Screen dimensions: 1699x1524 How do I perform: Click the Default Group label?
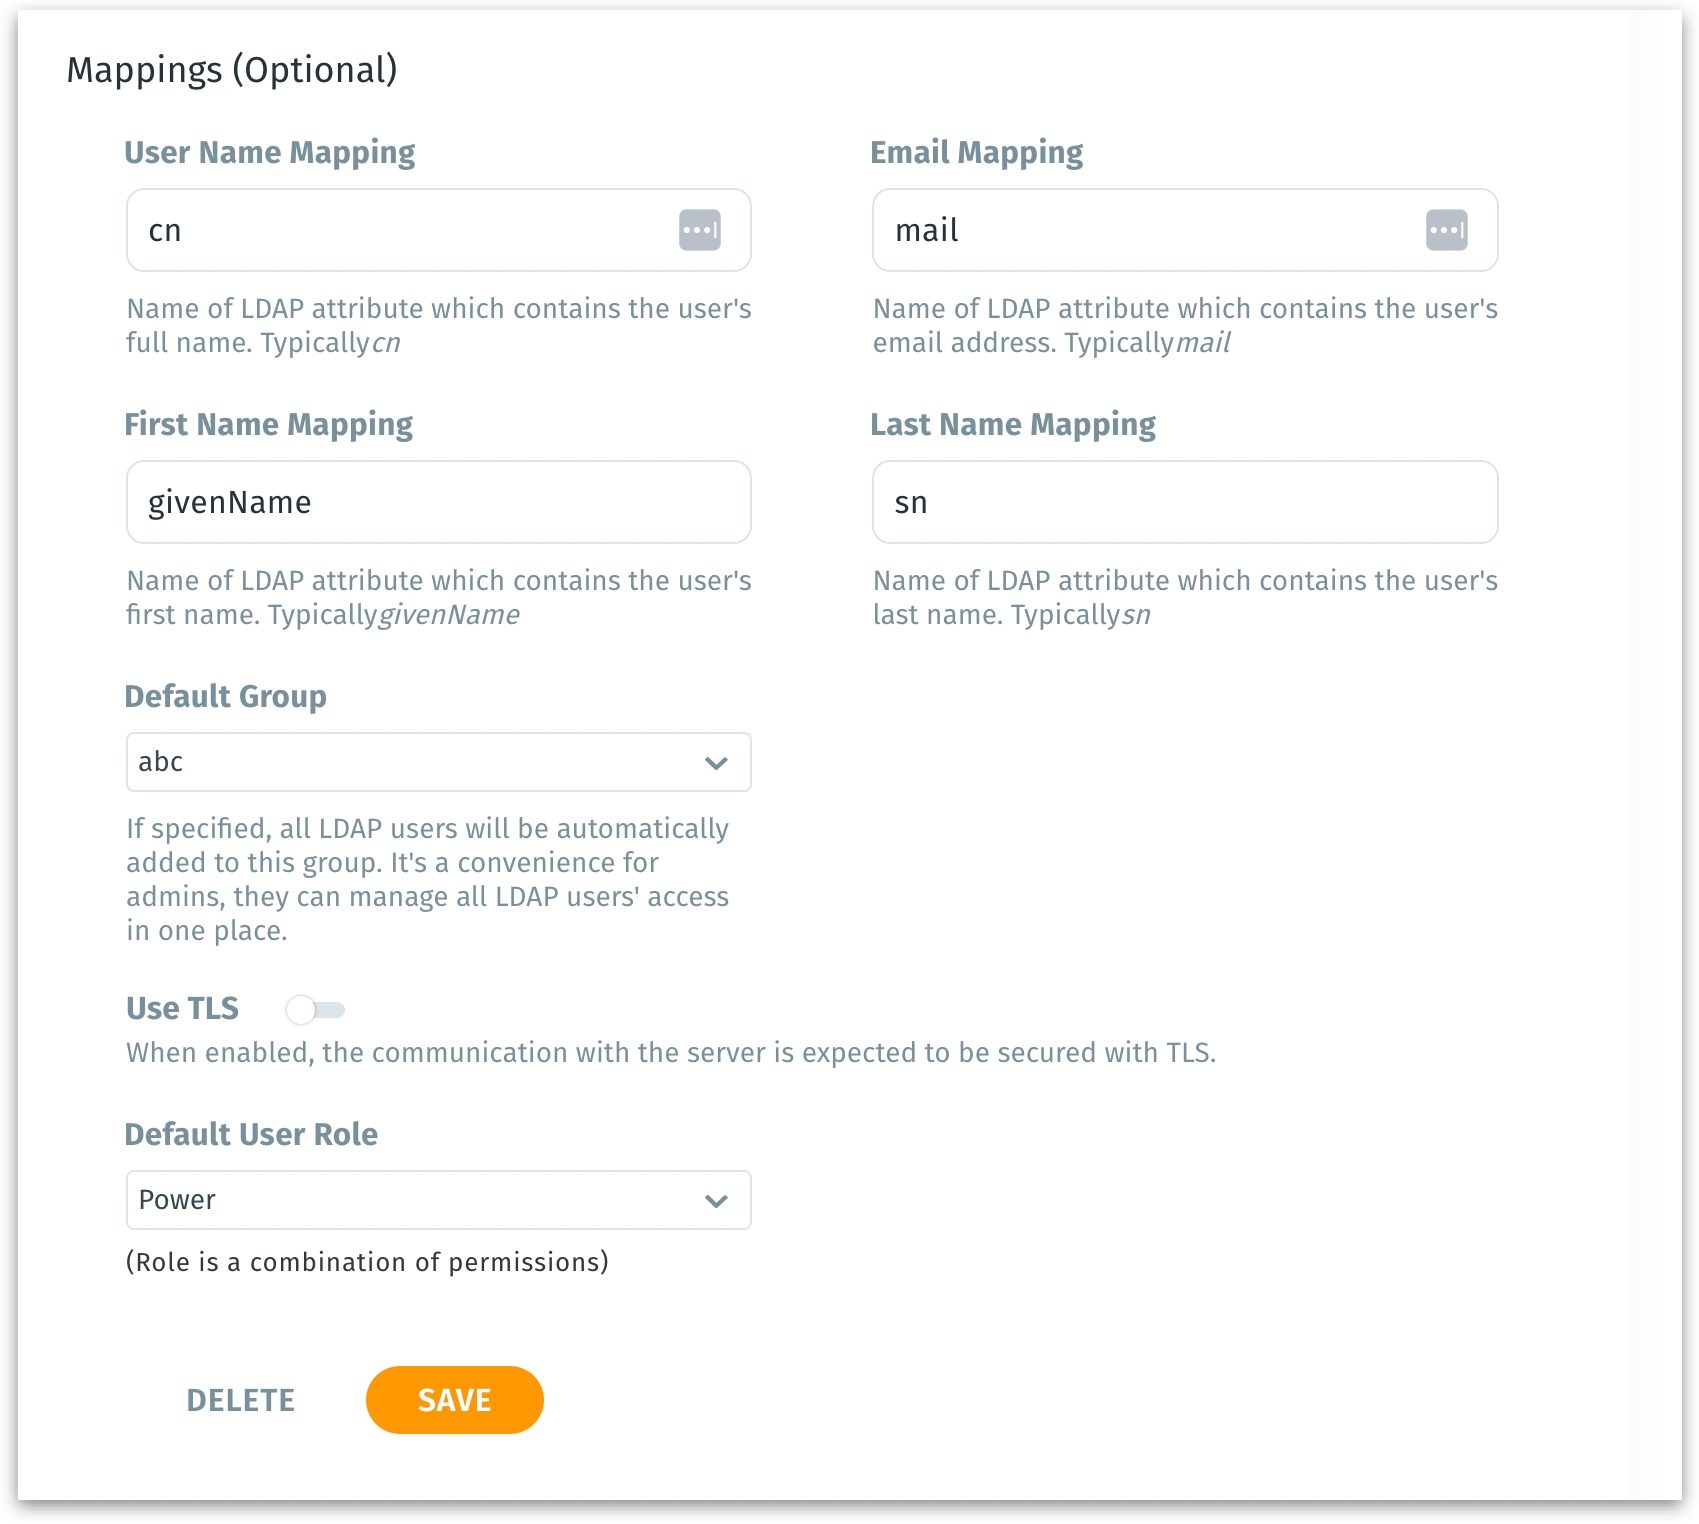click(x=226, y=696)
